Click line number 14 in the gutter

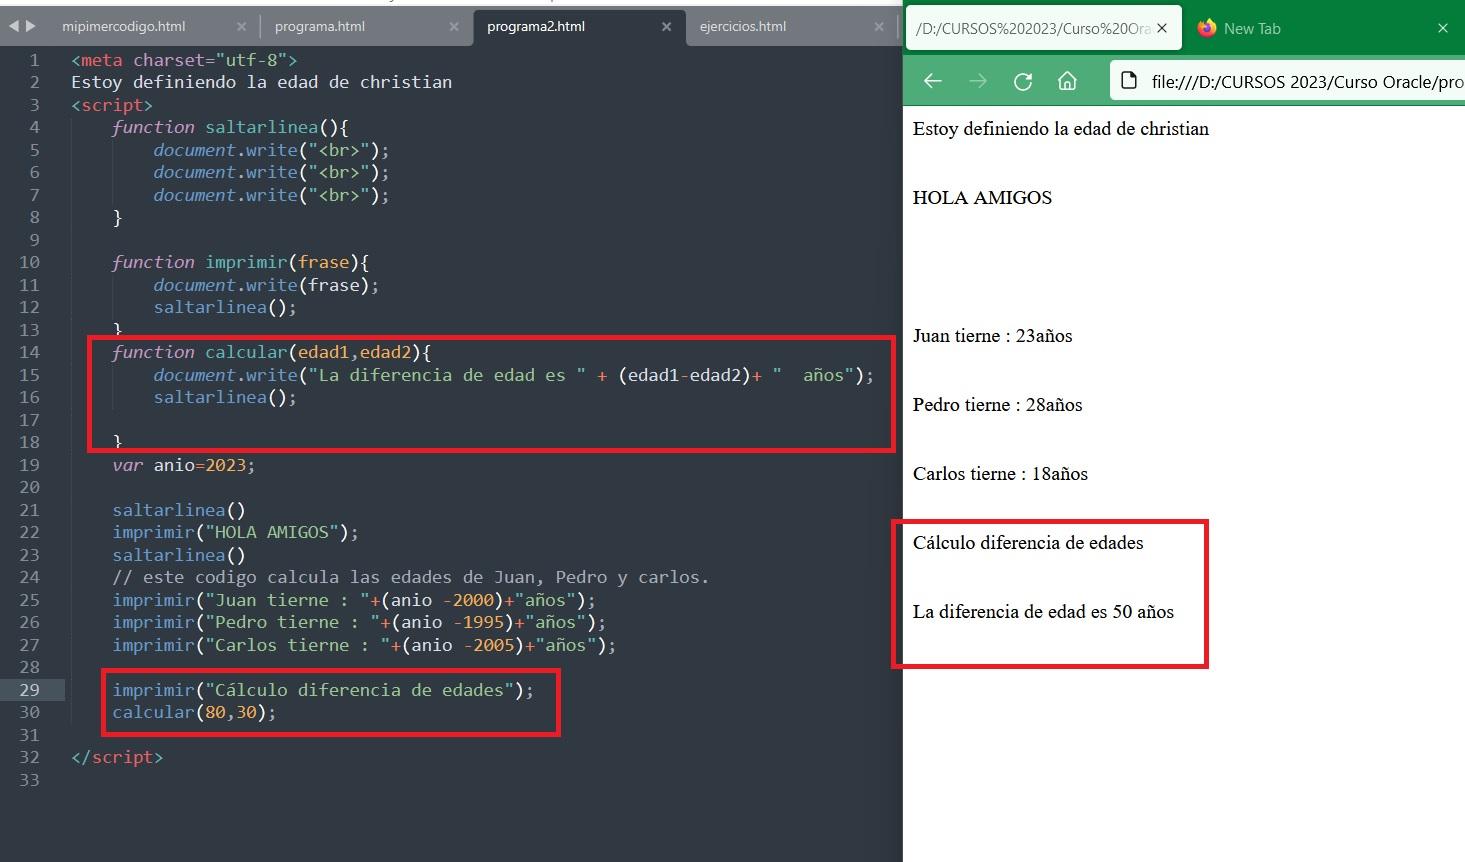(30, 352)
